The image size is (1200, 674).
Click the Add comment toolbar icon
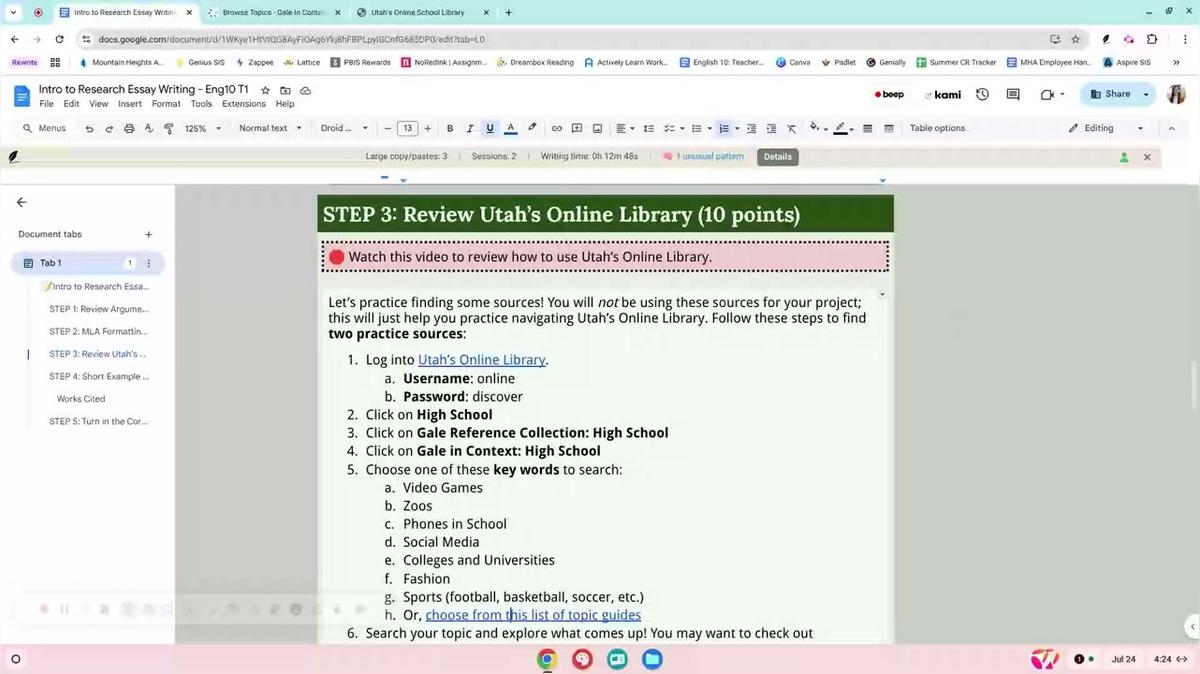tap(577, 128)
